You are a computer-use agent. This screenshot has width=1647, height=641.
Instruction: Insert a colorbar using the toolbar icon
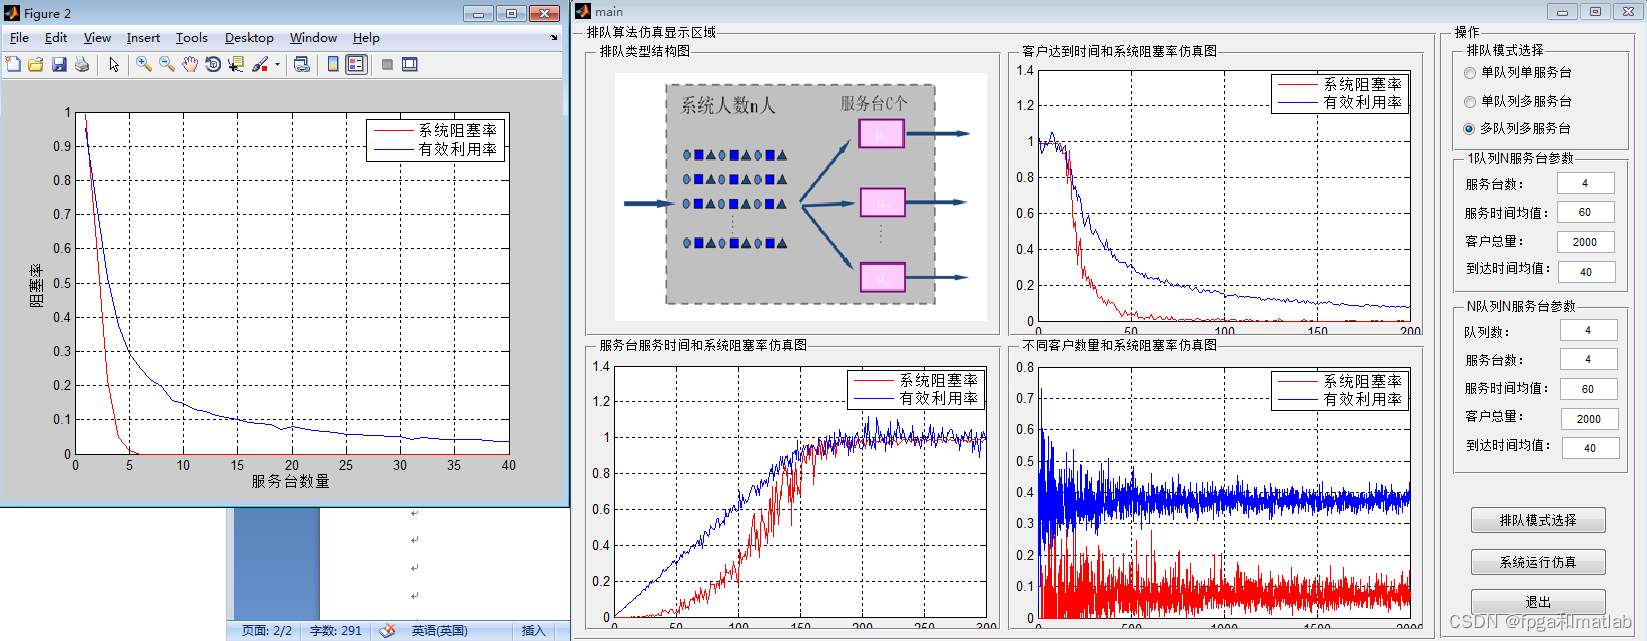333,64
